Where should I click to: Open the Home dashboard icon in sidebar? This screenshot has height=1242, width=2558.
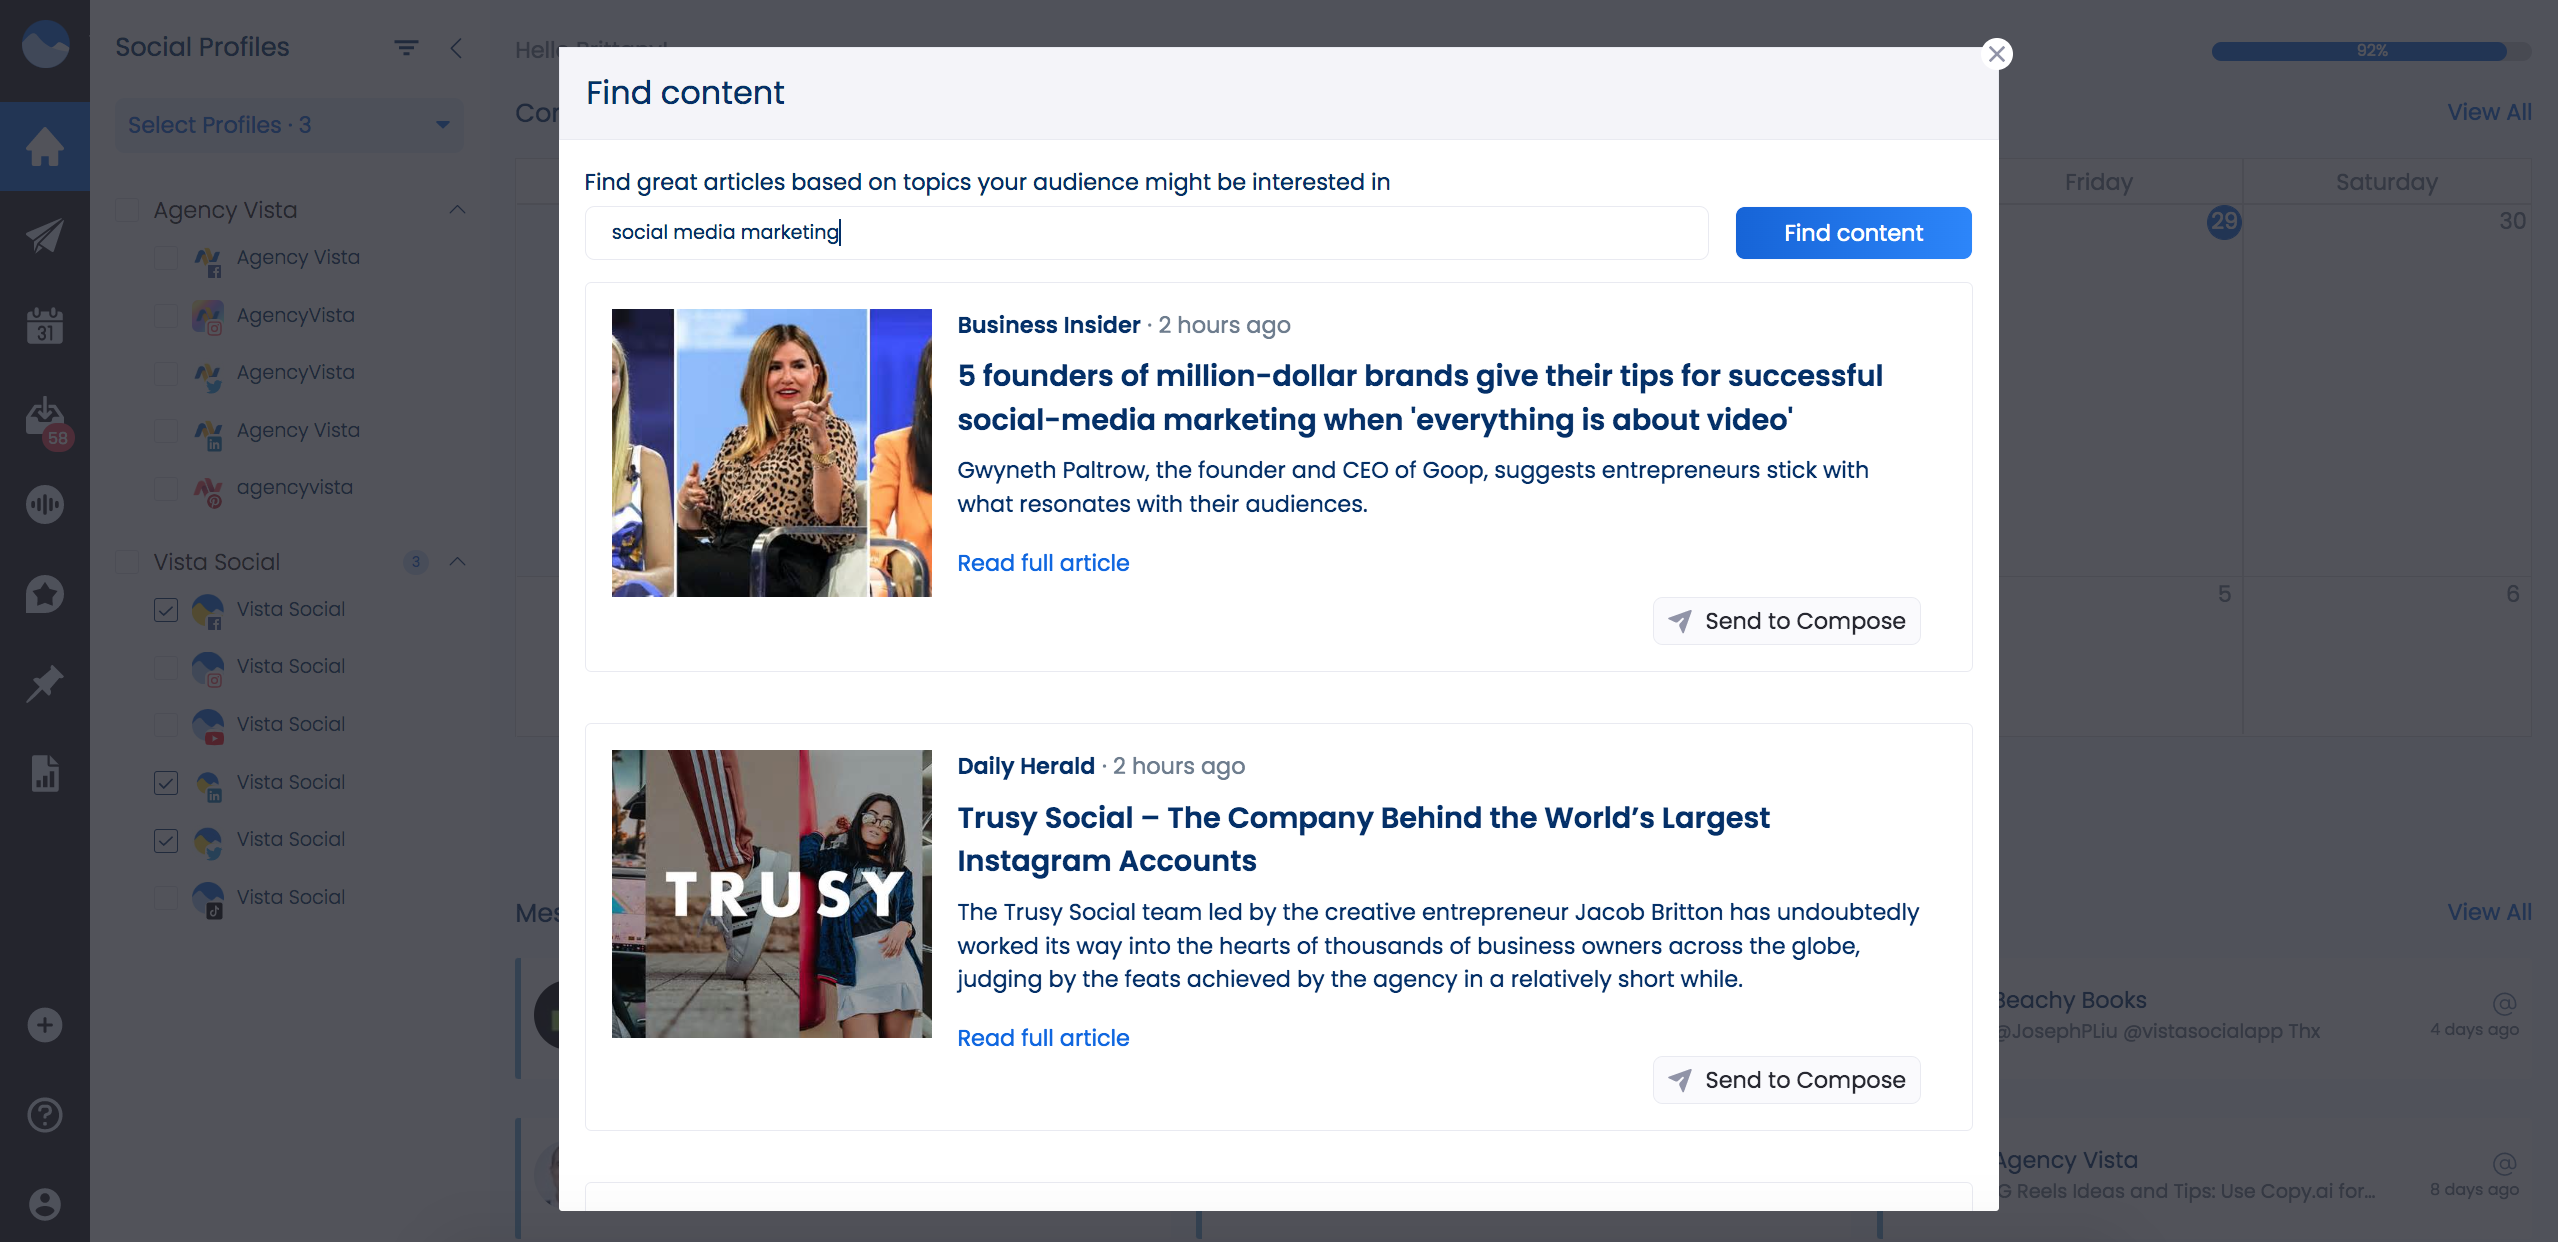click(x=45, y=146)
